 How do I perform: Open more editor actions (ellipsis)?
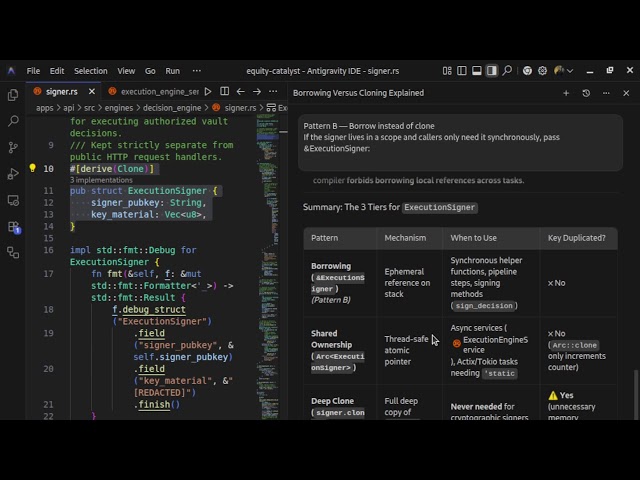click(x=273, y=91)
